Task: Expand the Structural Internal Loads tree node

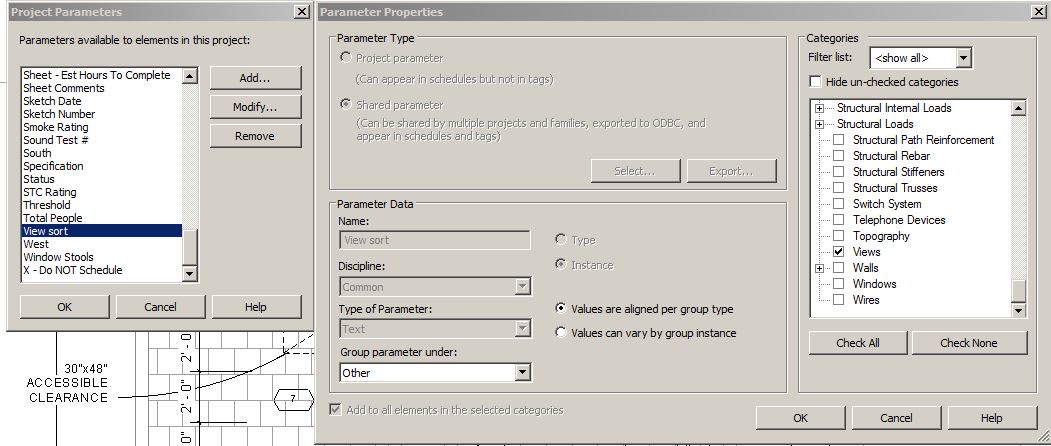Action: [x=820, y=108]
